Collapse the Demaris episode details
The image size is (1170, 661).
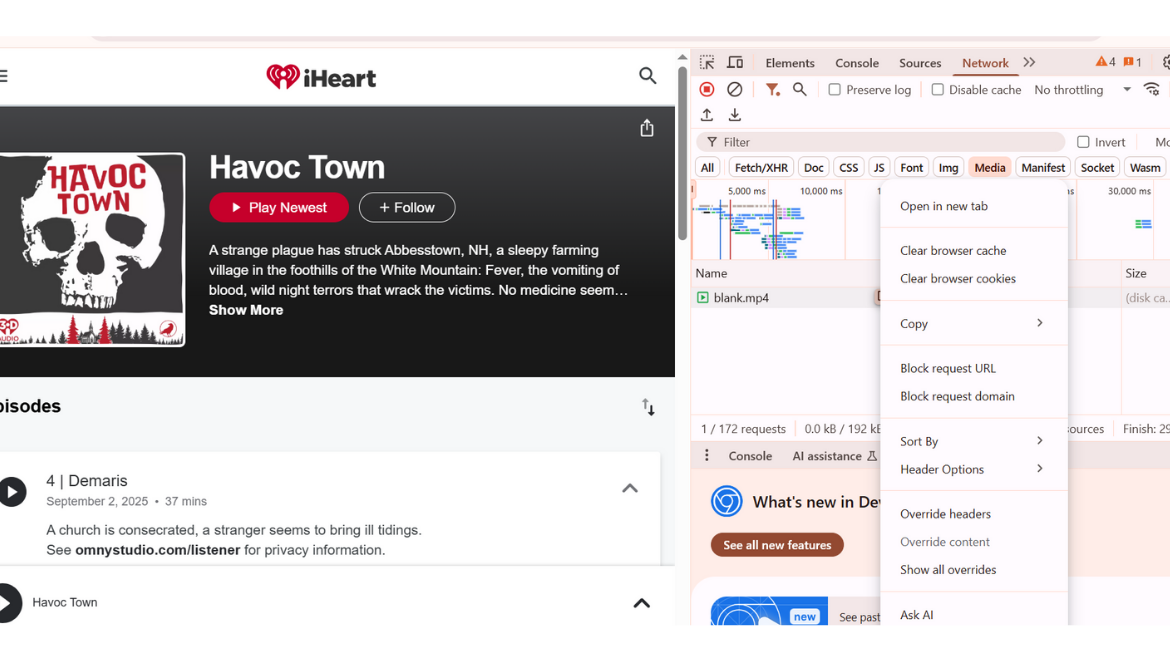click(631, 489)
